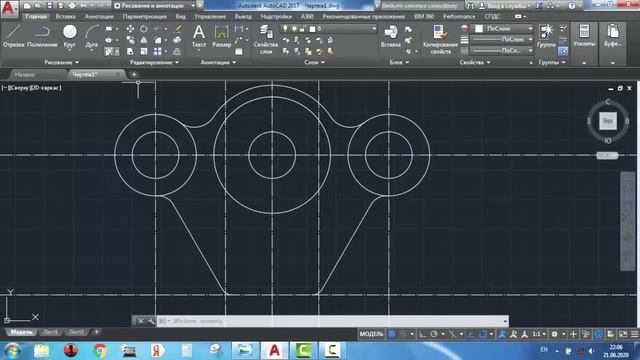This screenshot has width=640, height=360.
Task: Click the Вход в службы sign-in button
Action: [x=504, y=6]
